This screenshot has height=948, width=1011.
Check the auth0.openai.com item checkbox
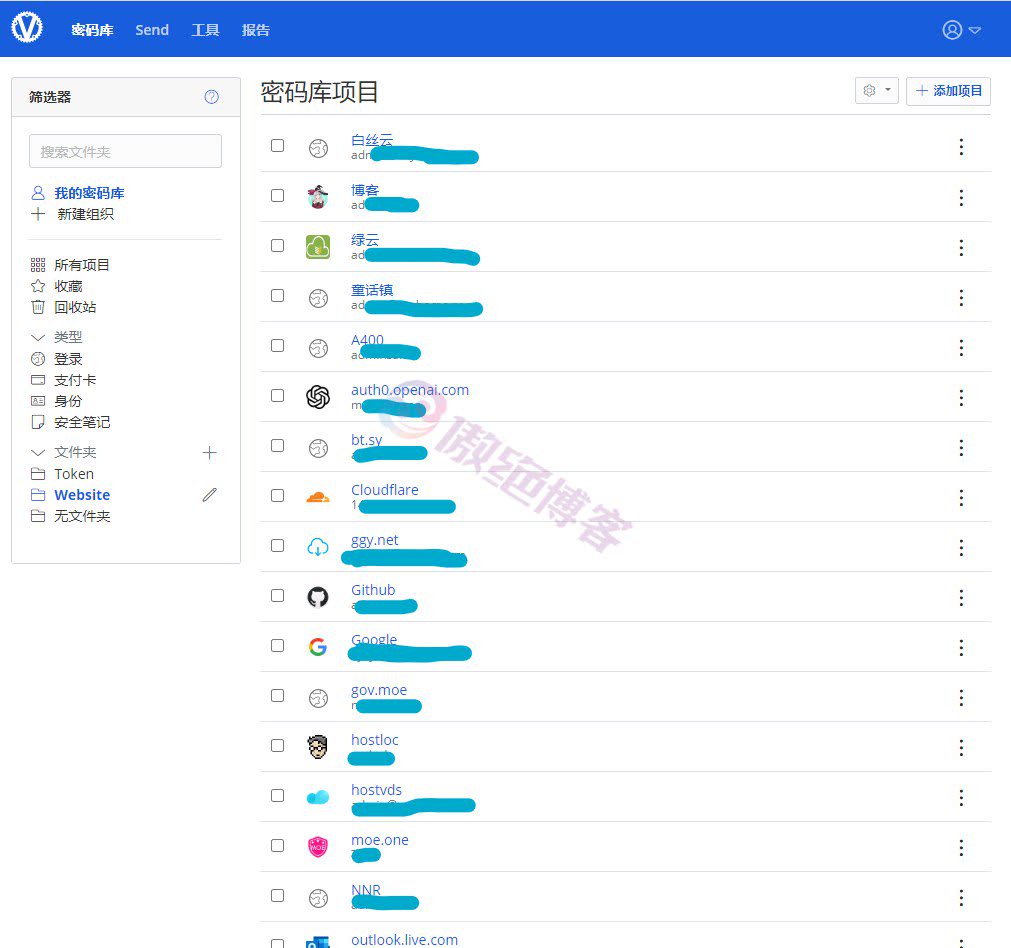pos(277,395)
